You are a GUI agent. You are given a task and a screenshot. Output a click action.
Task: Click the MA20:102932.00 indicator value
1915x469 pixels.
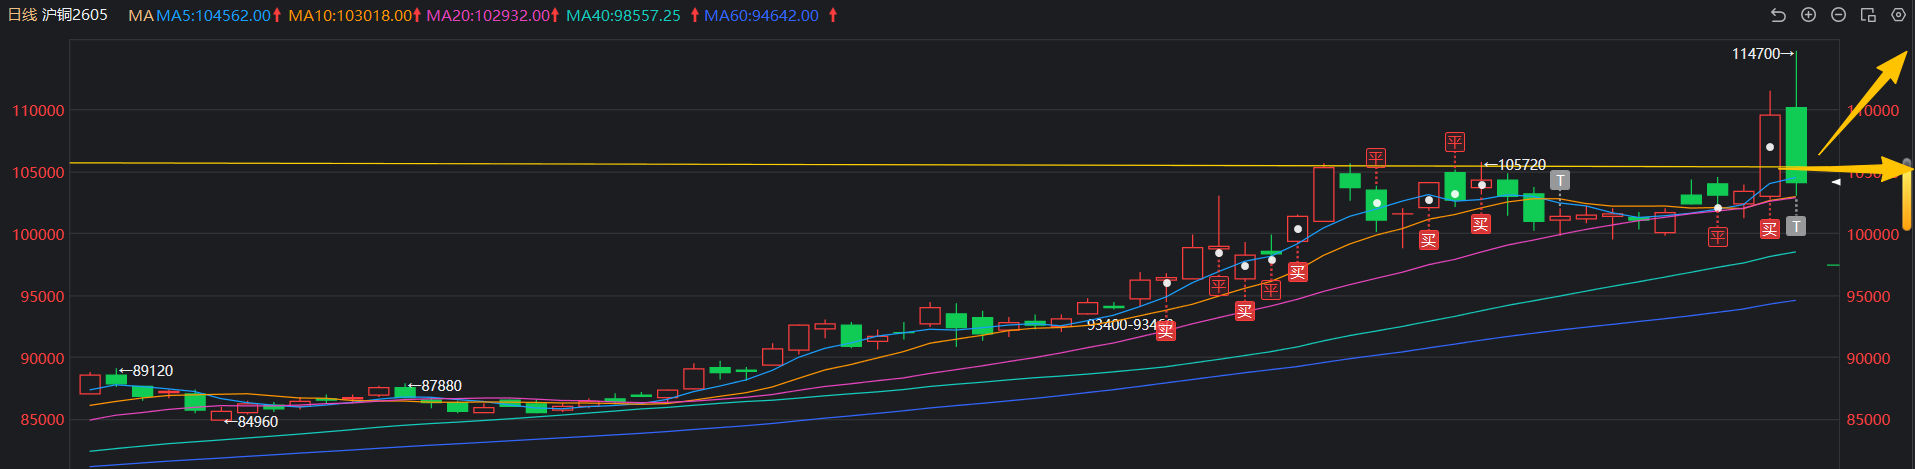pyautogui.click(x=487, y=16)
